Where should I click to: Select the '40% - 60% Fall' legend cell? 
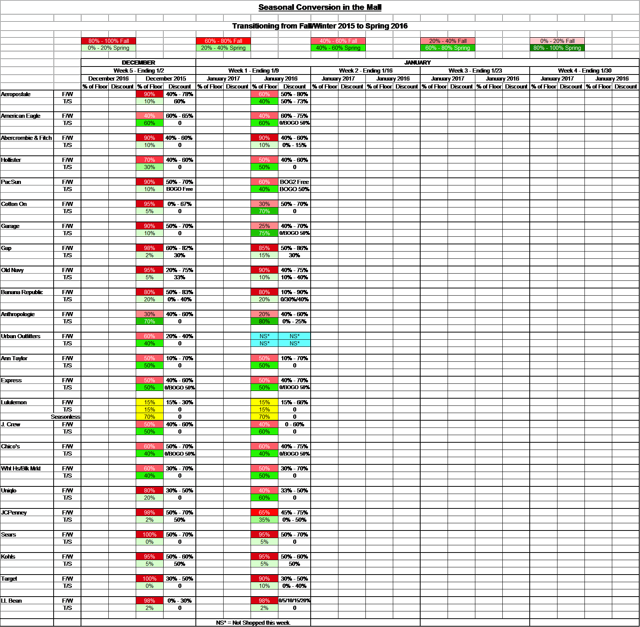(338, 41)
